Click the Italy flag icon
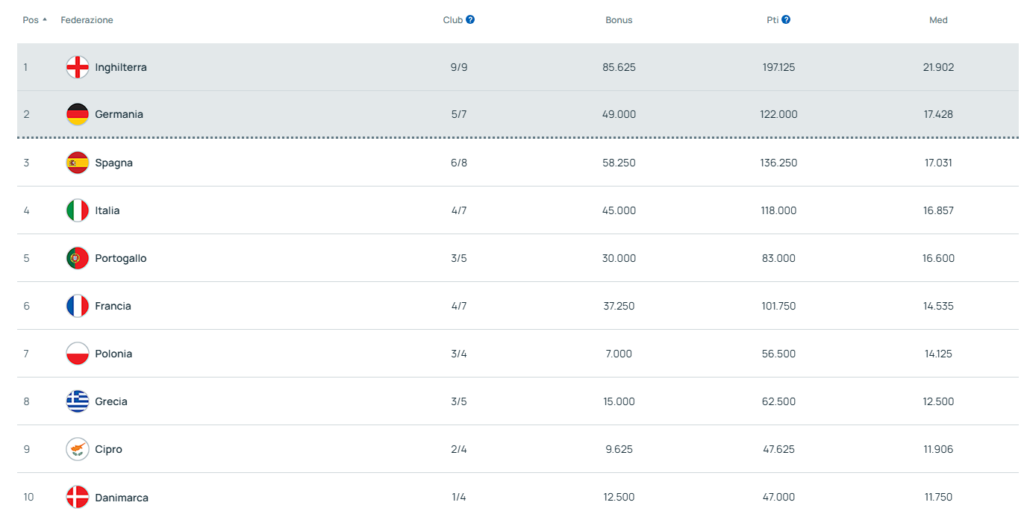Screen dimensions: 1024x520 [x=78, y=210]
